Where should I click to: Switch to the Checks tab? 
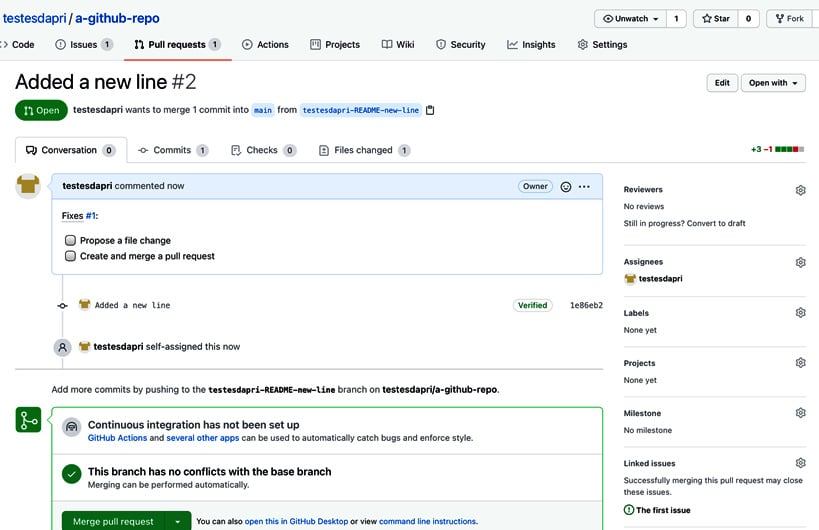[263, 150]
